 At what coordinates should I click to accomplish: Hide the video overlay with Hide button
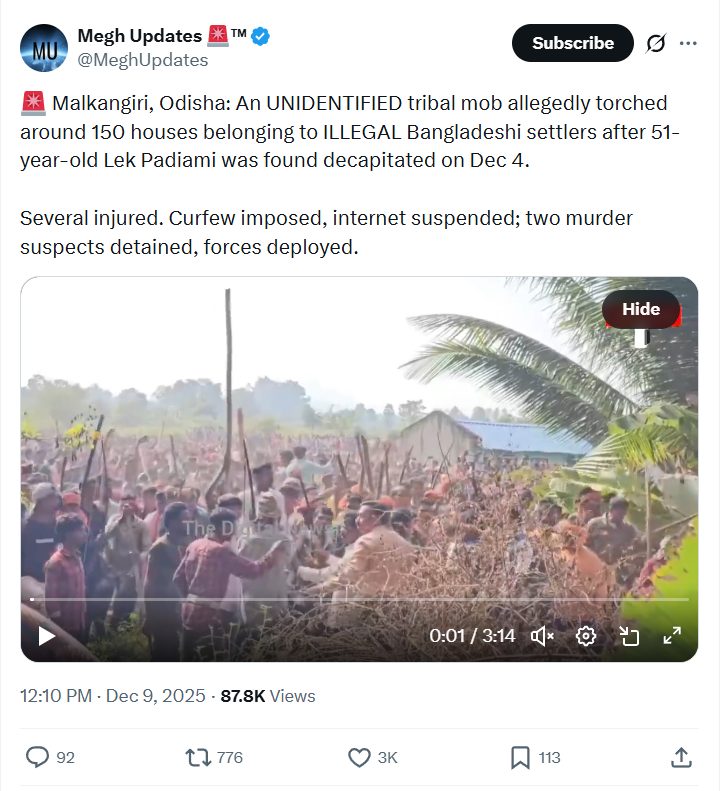pyautogui.click(x=640, y=309)
